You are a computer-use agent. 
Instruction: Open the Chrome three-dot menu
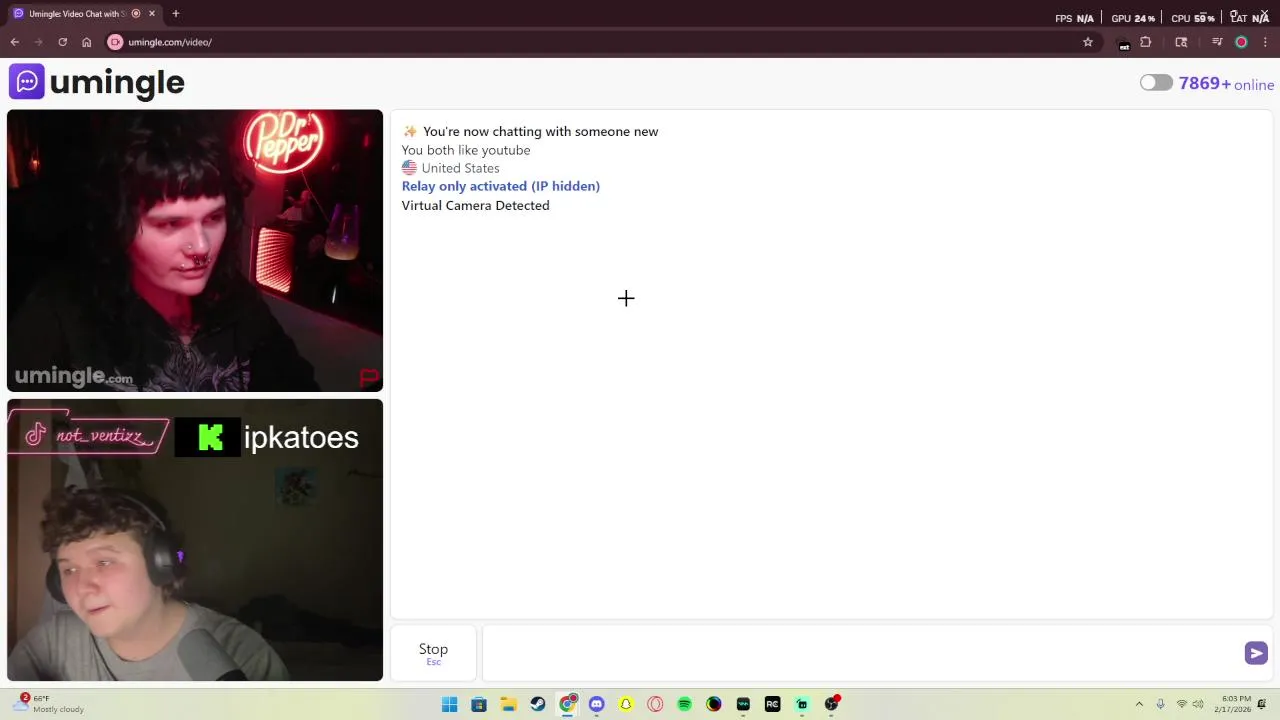tap(1265, 42)
